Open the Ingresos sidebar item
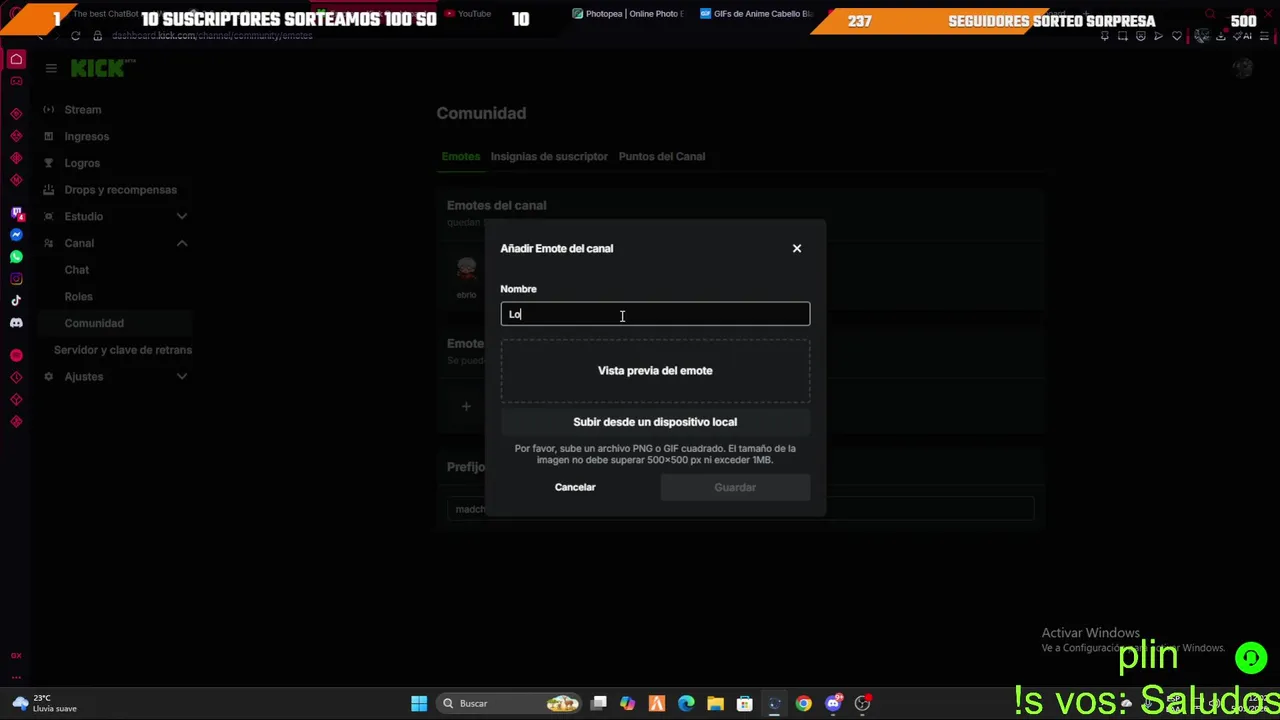The image size is (1280, 720). click(87, 136)
